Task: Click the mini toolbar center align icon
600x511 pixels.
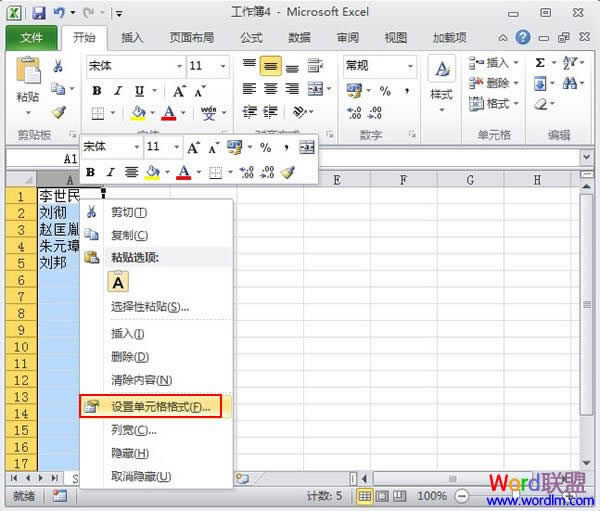Action: point(131,172)
